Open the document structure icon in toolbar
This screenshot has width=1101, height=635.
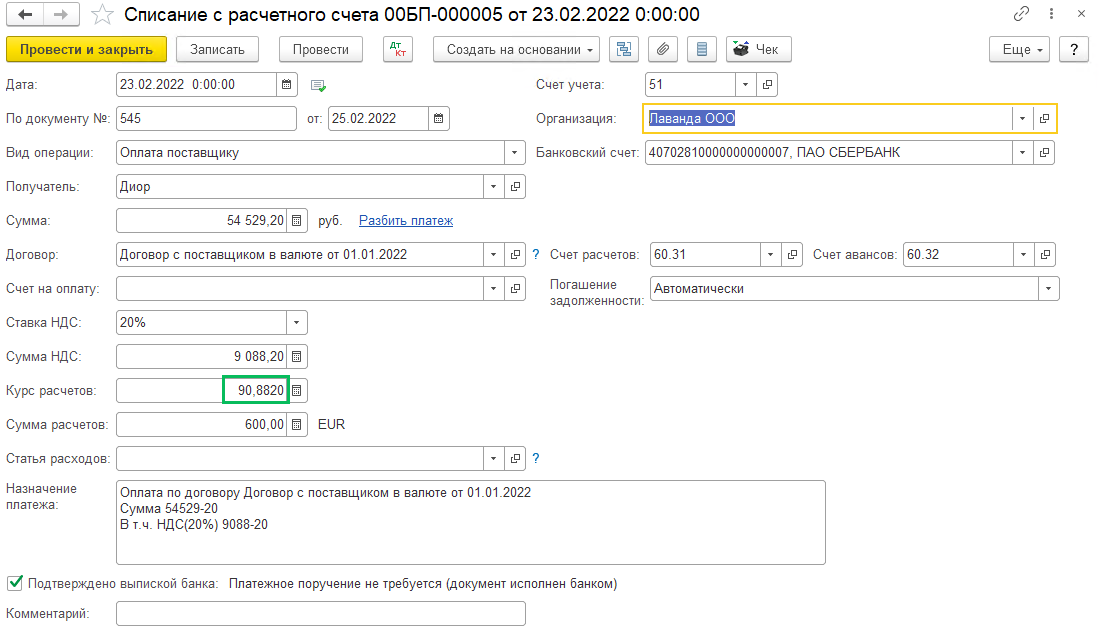(x=625, y=50)
